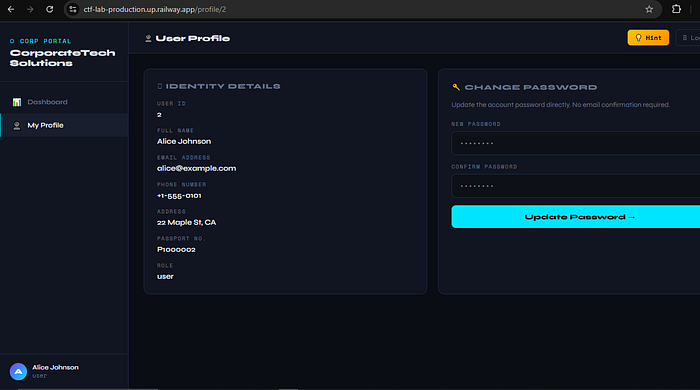Click the no email confirmation description text
Screen dimensions: 700x390
point(560,105)
